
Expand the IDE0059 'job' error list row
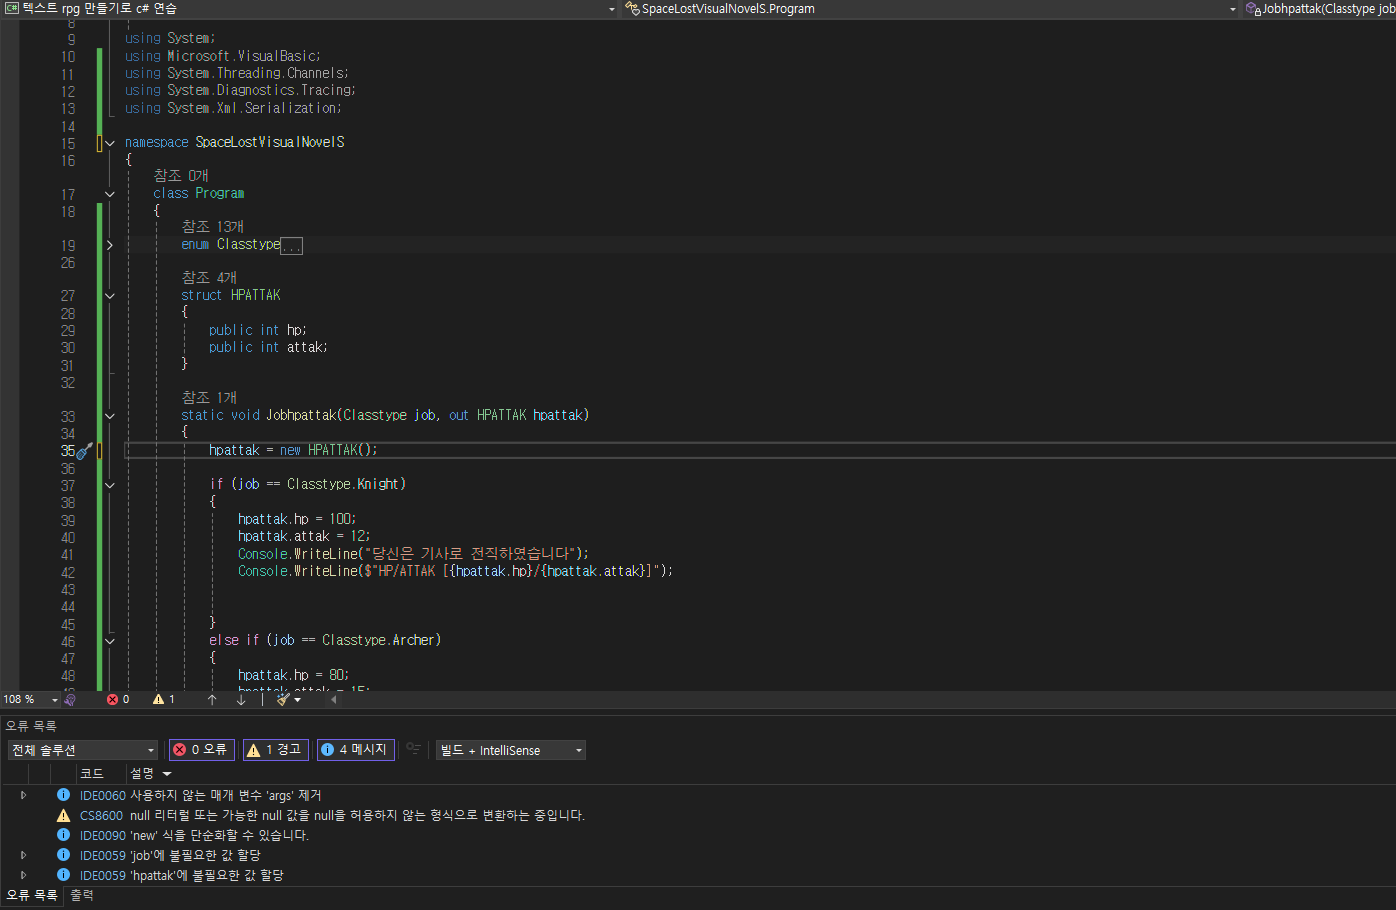[x=24, y=855]
